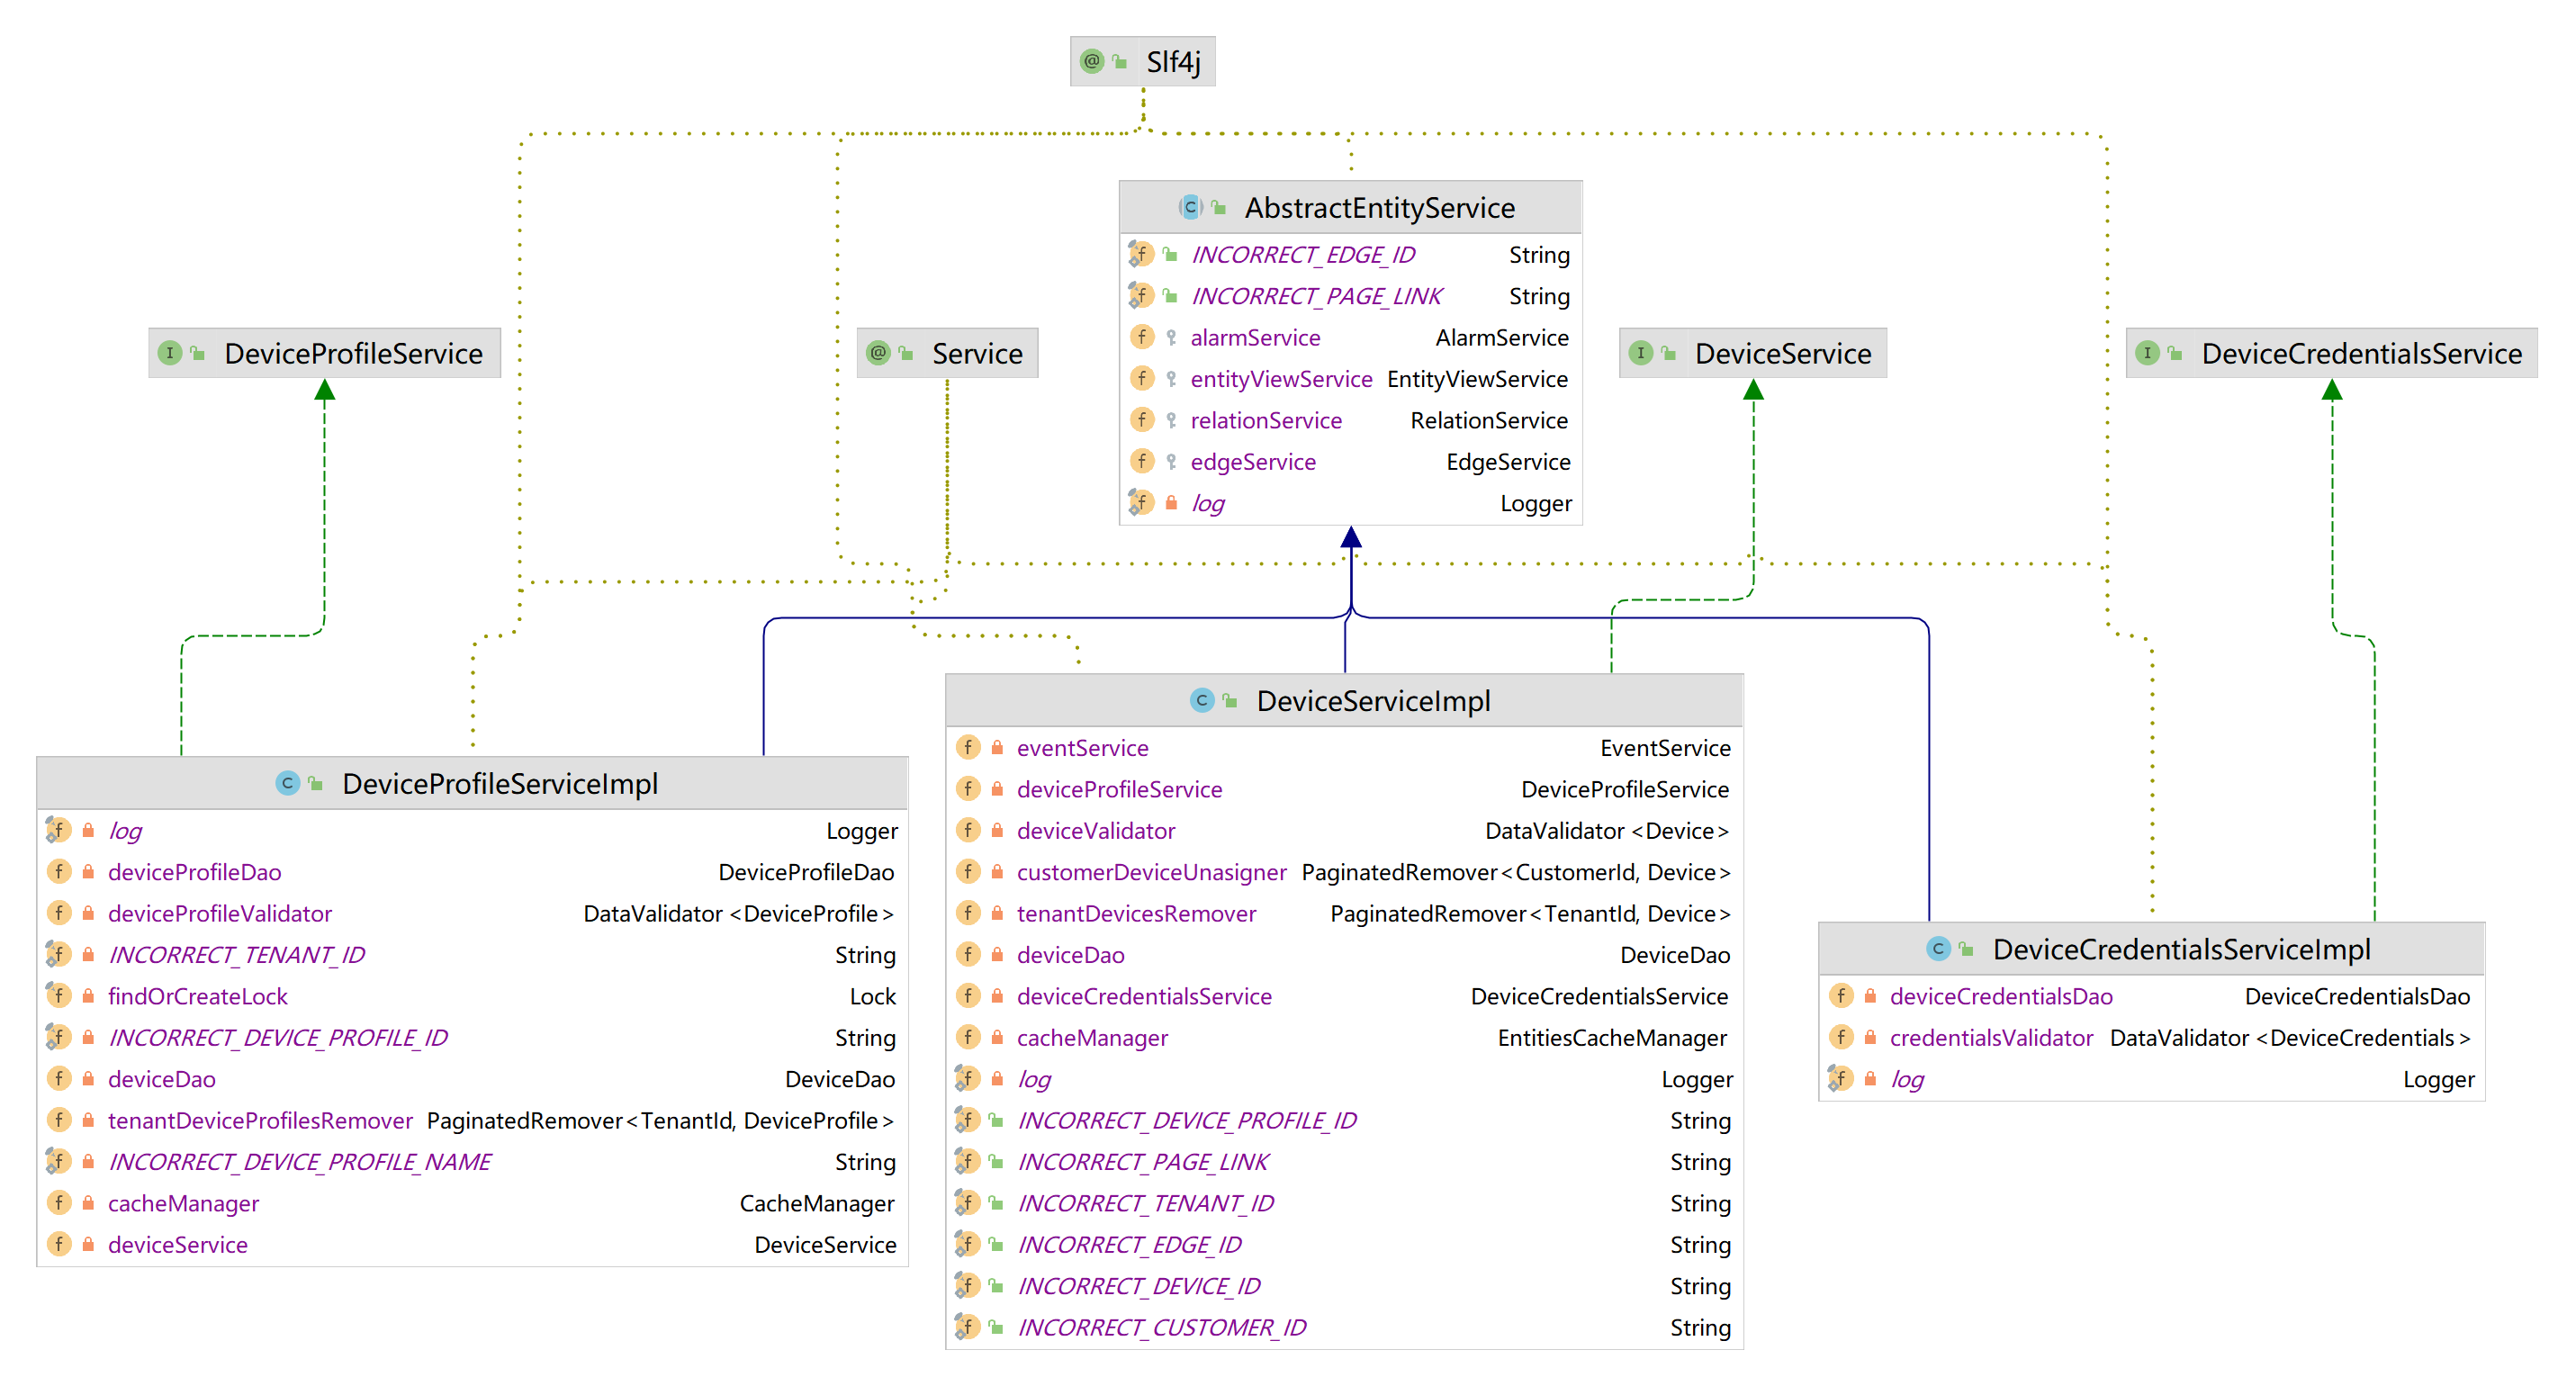Select the credentialsValidator field
Viewport: 2576px width, 1386px height.
(1990, 1038)
